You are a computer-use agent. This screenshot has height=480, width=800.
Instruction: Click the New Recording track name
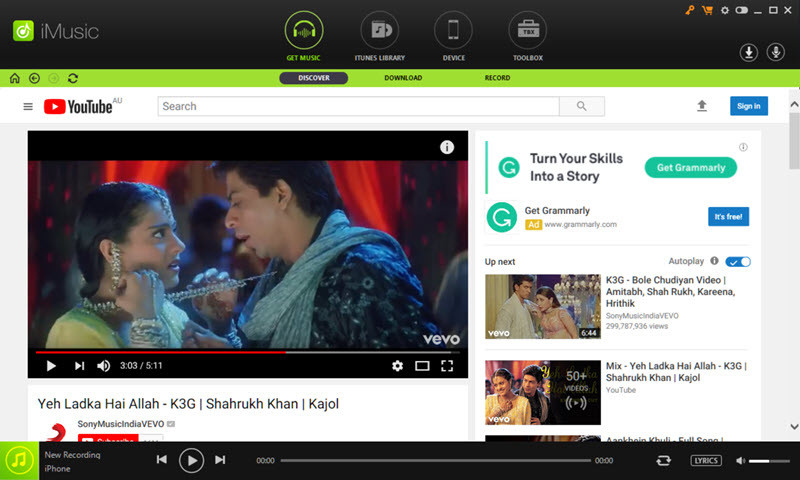click(72, 454)
